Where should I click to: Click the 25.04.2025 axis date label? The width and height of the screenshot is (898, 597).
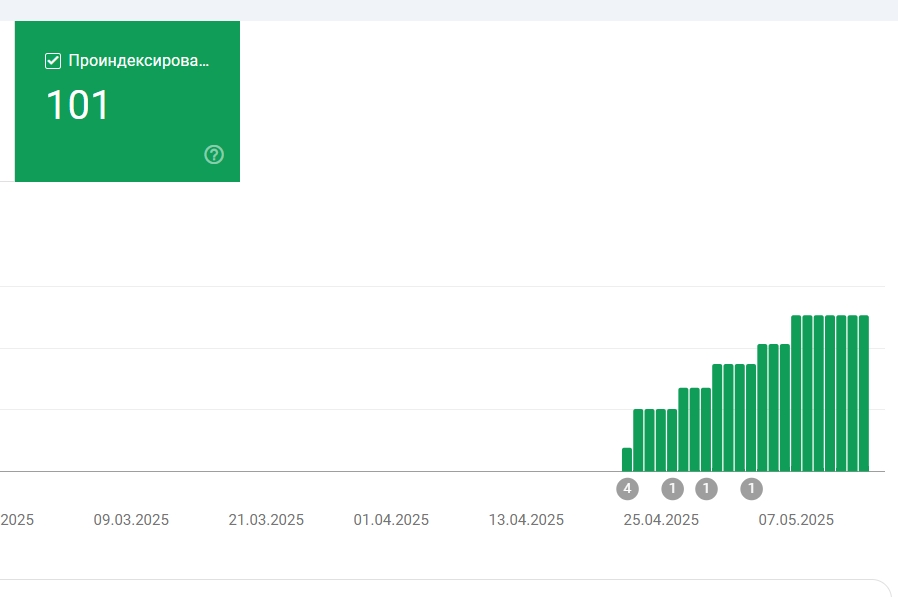click(x=661, y=520)
